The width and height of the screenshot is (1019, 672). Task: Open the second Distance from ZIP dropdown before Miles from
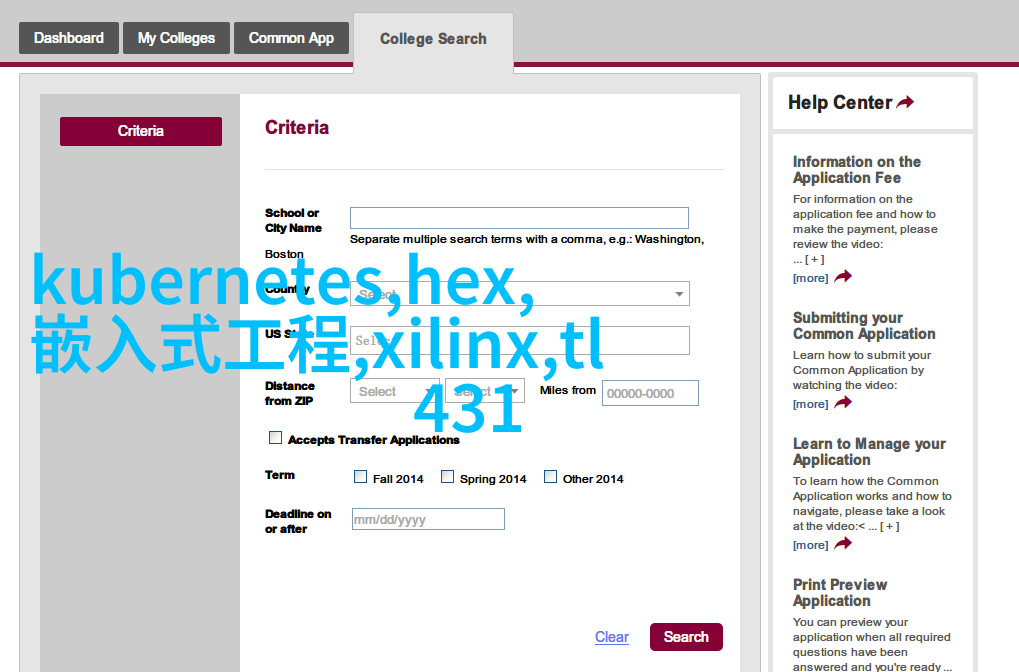click(x=485, y=391)
